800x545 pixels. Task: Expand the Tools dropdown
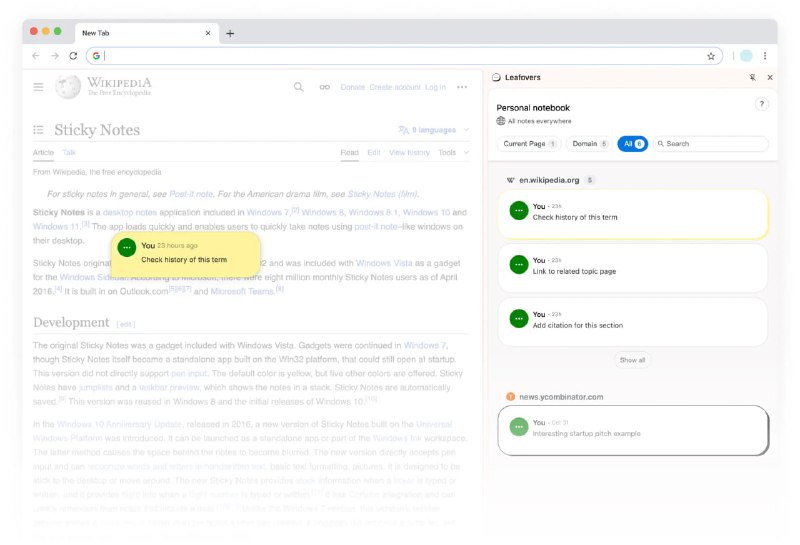(x=453, y=153)
